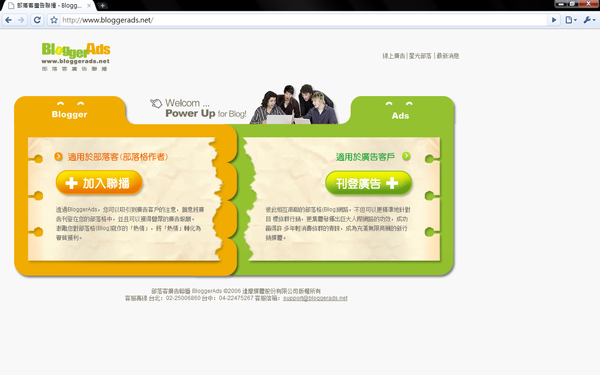Click the support@bloggerads.net email link

click(x=315, y=298)
